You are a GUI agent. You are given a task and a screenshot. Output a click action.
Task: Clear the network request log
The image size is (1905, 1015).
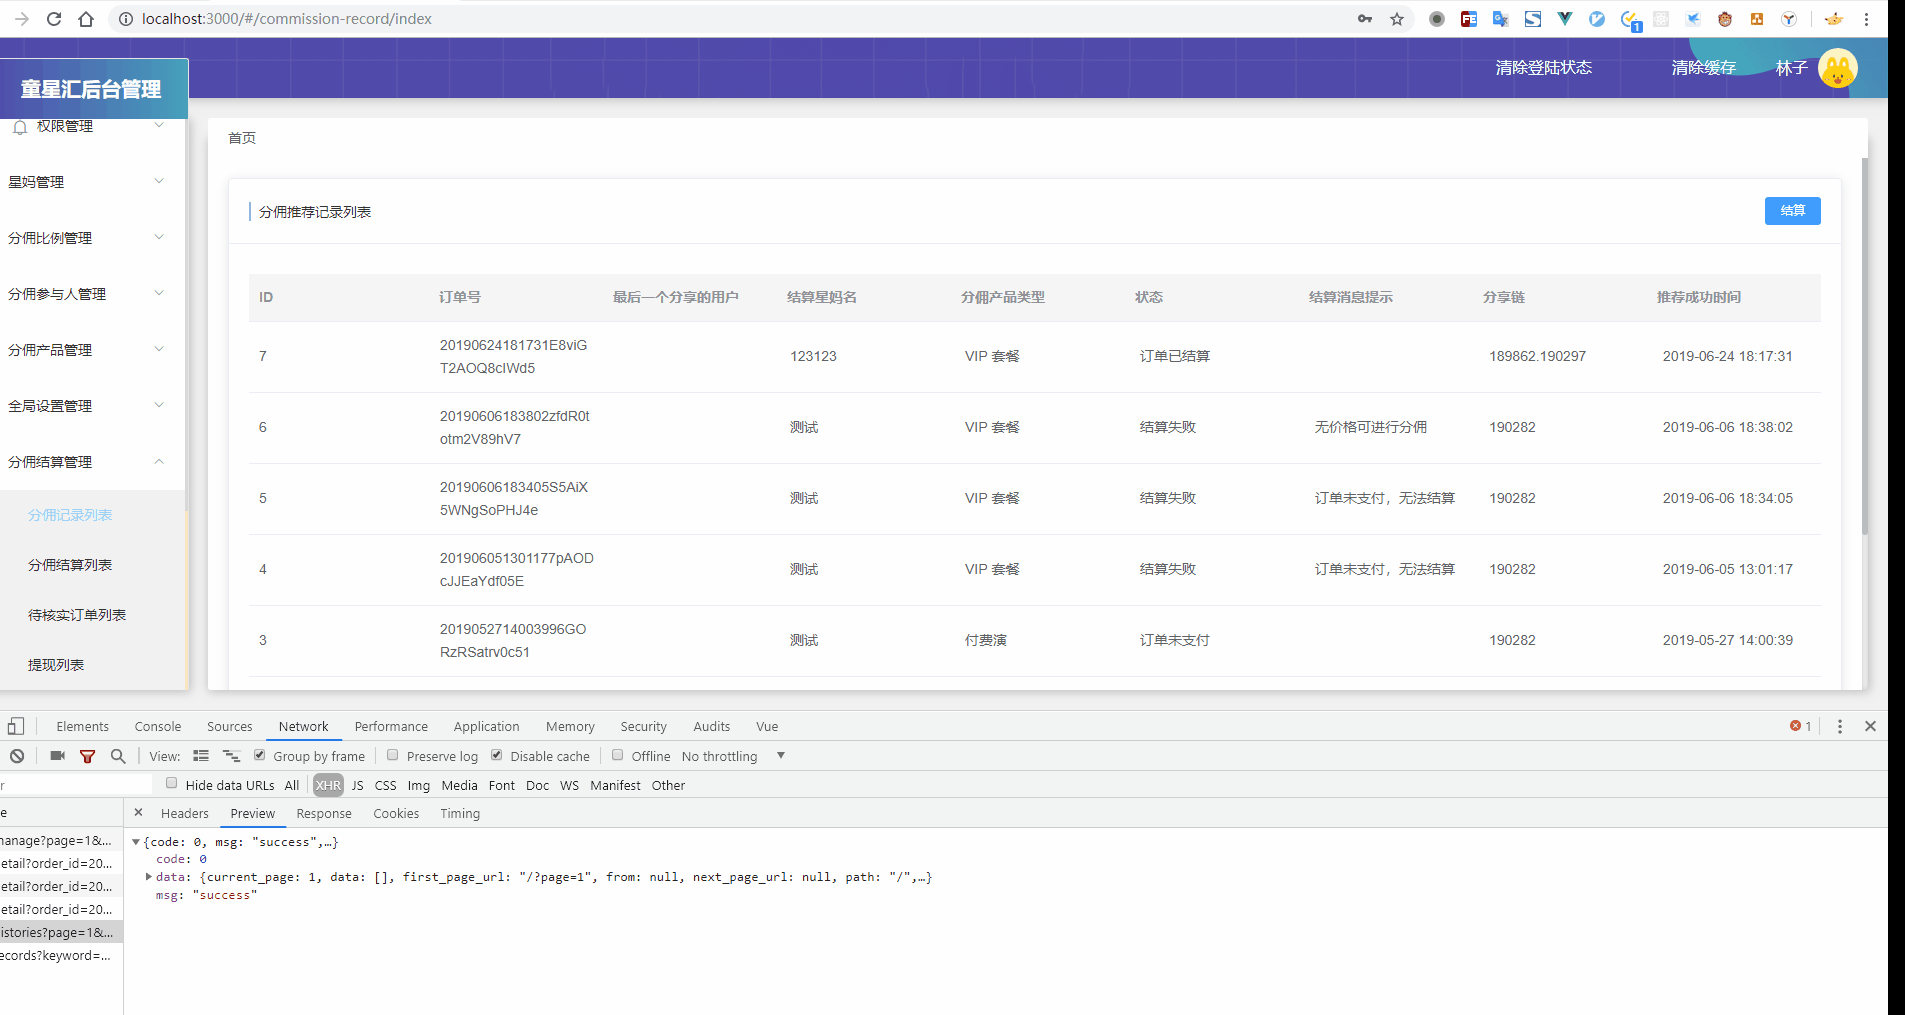16,756
